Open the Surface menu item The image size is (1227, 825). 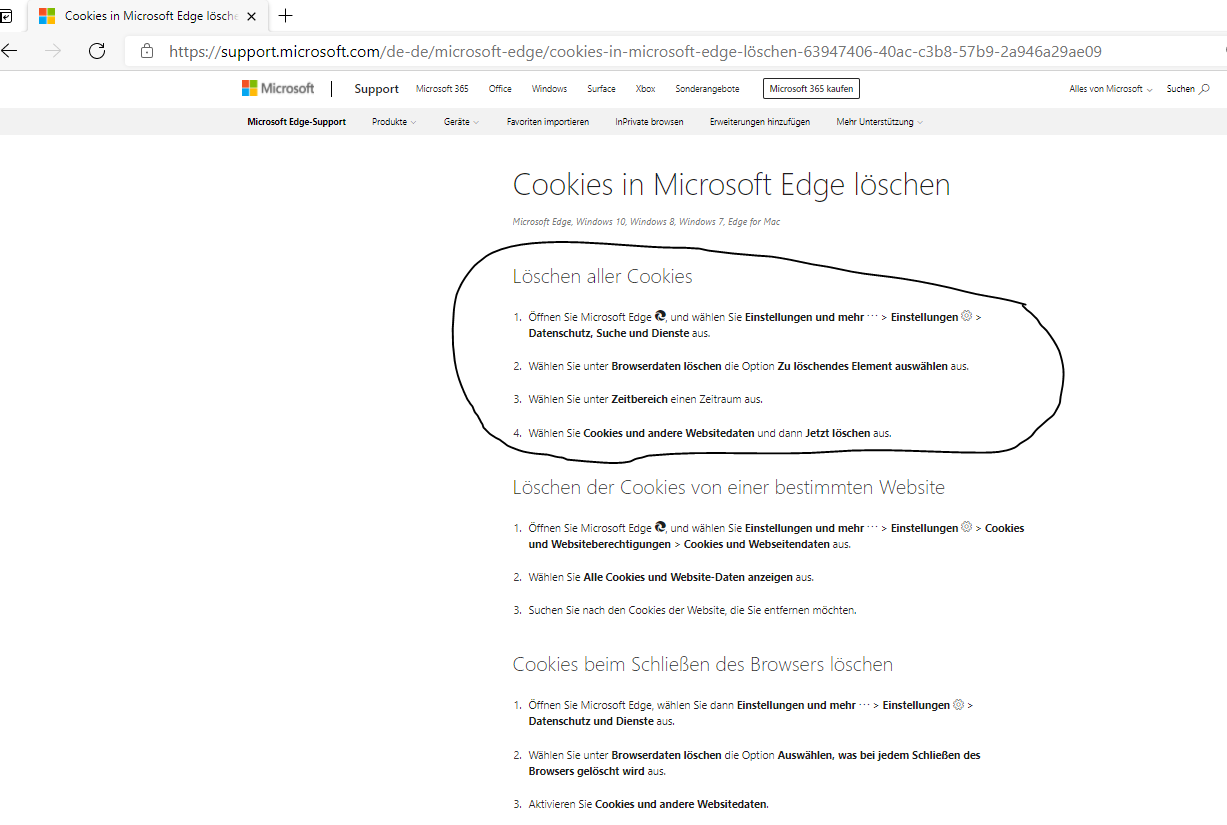click(601, 89)
